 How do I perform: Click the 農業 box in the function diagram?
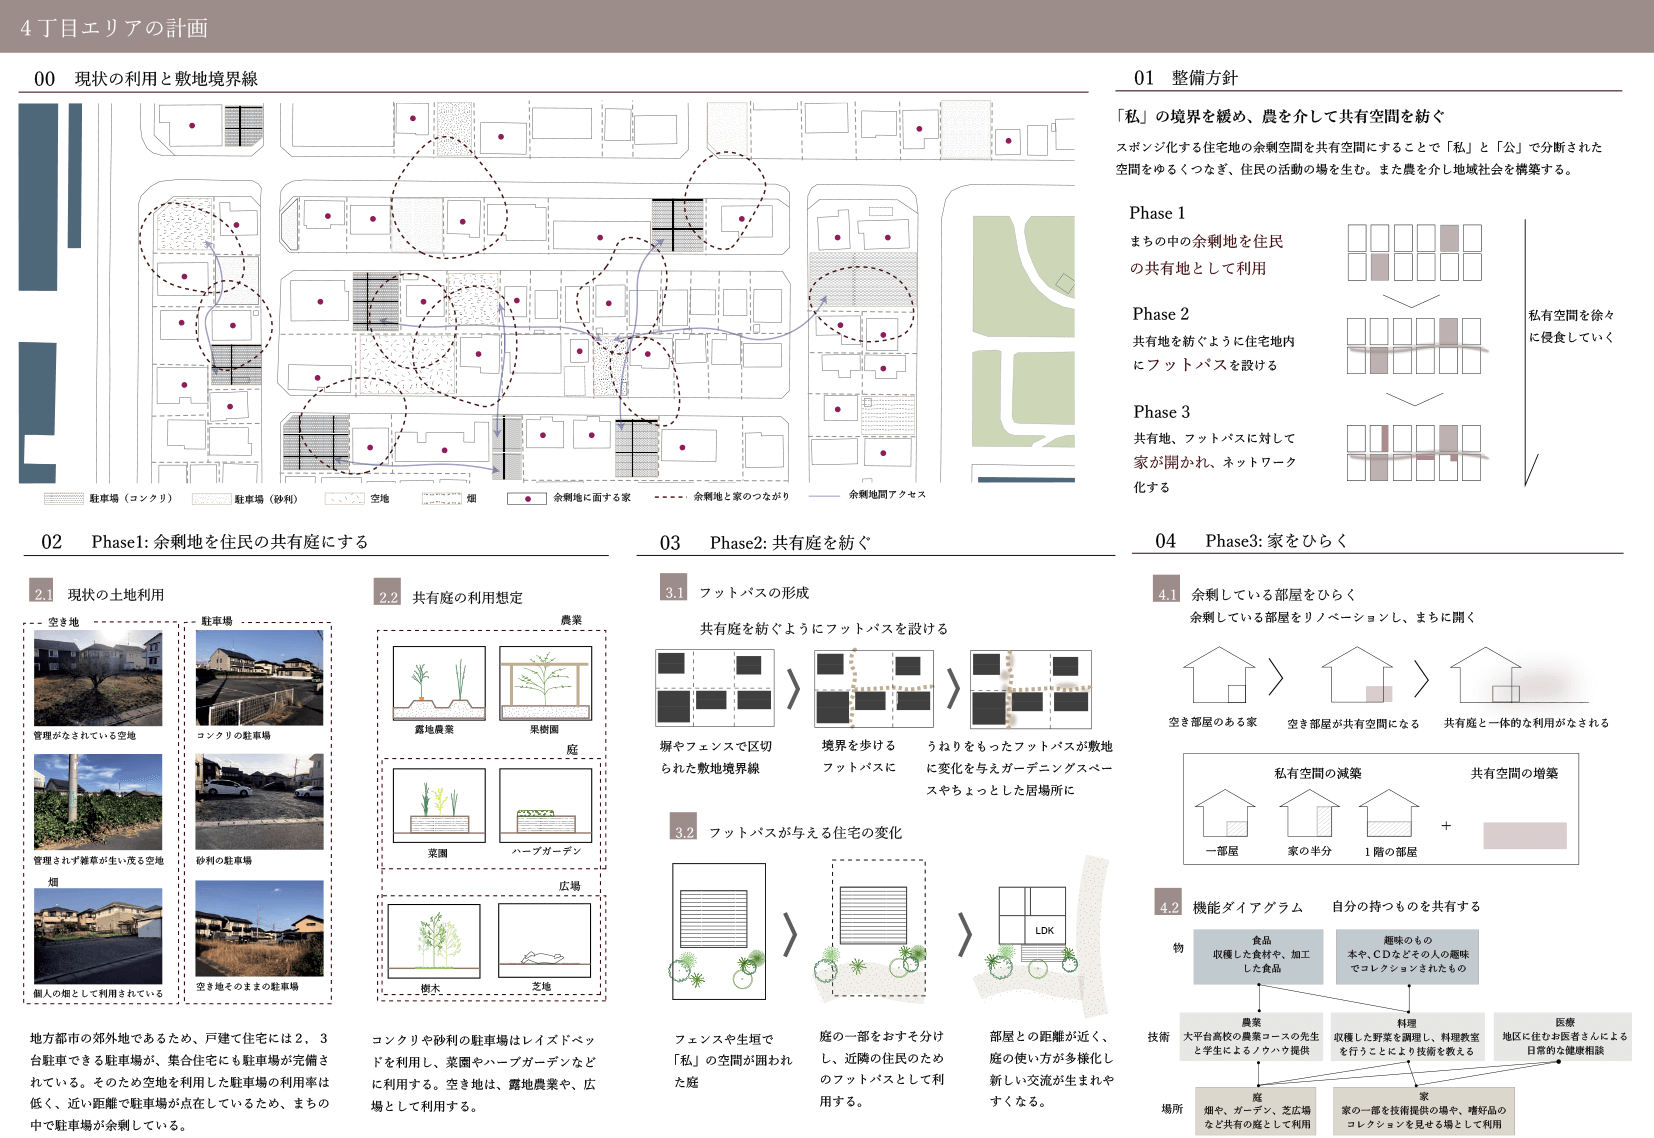pos(1251,1037)
